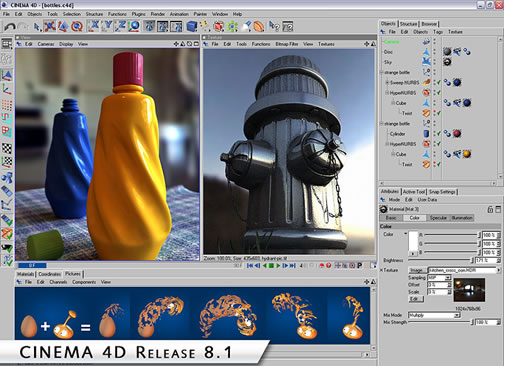Open the Mix Mode dropdown showing Multiply
The image size is (505, 367).
coord(435,315)
